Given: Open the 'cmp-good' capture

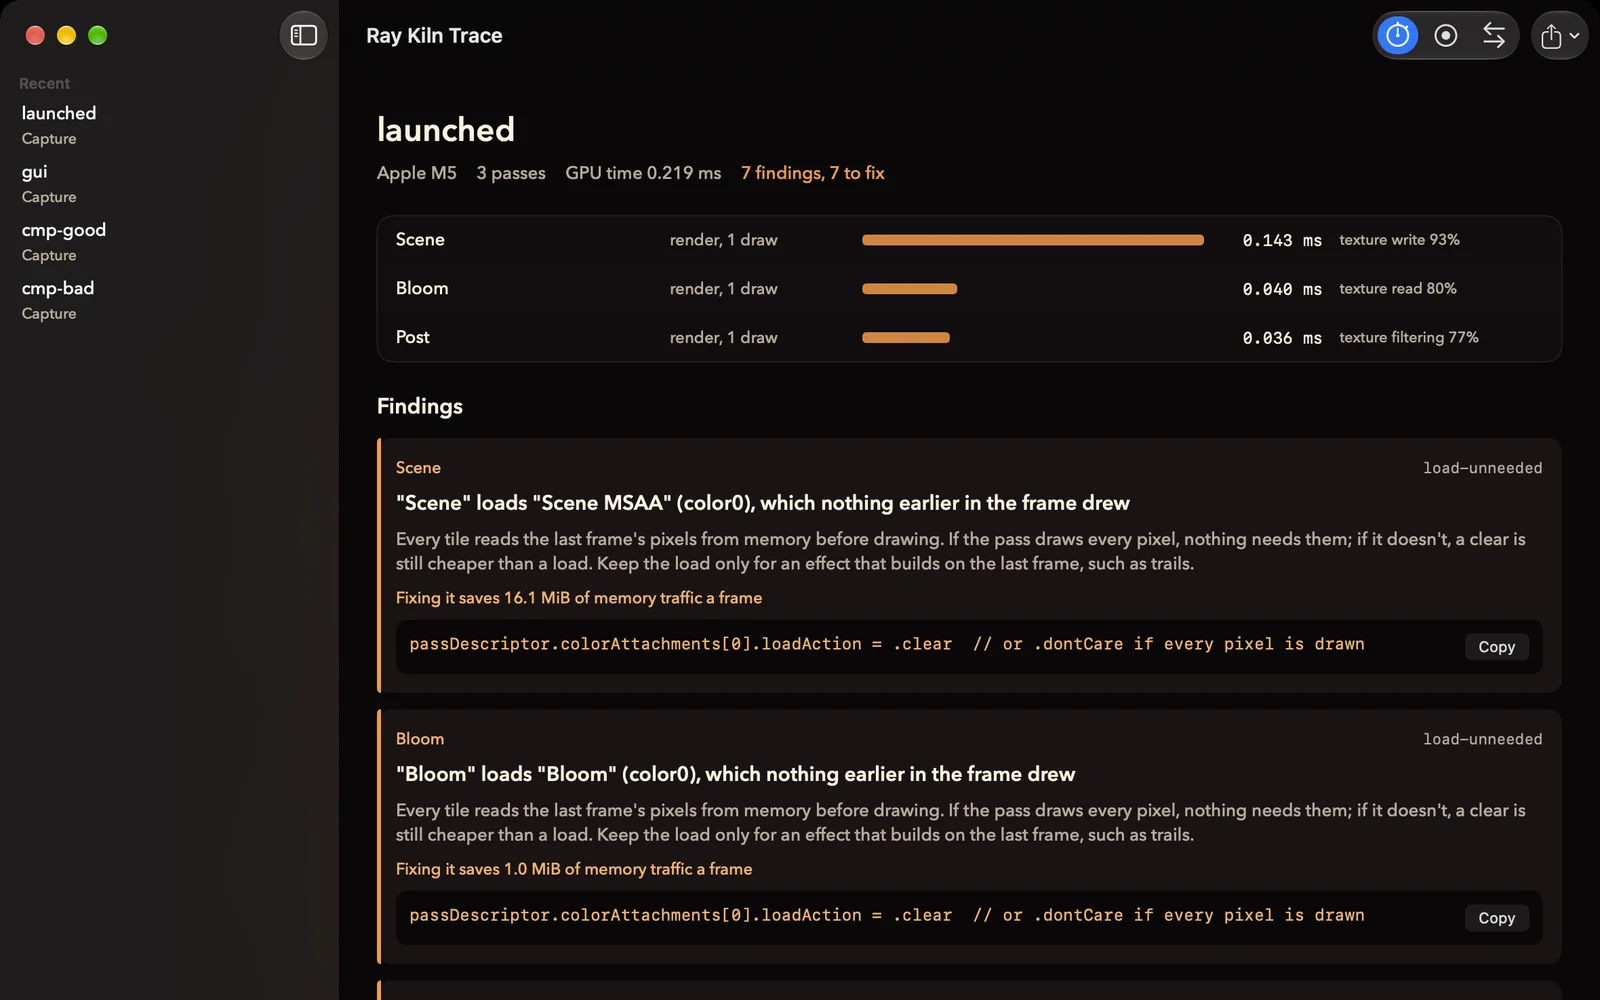Looking at the screenshot, I should click(x=169, y=241).
